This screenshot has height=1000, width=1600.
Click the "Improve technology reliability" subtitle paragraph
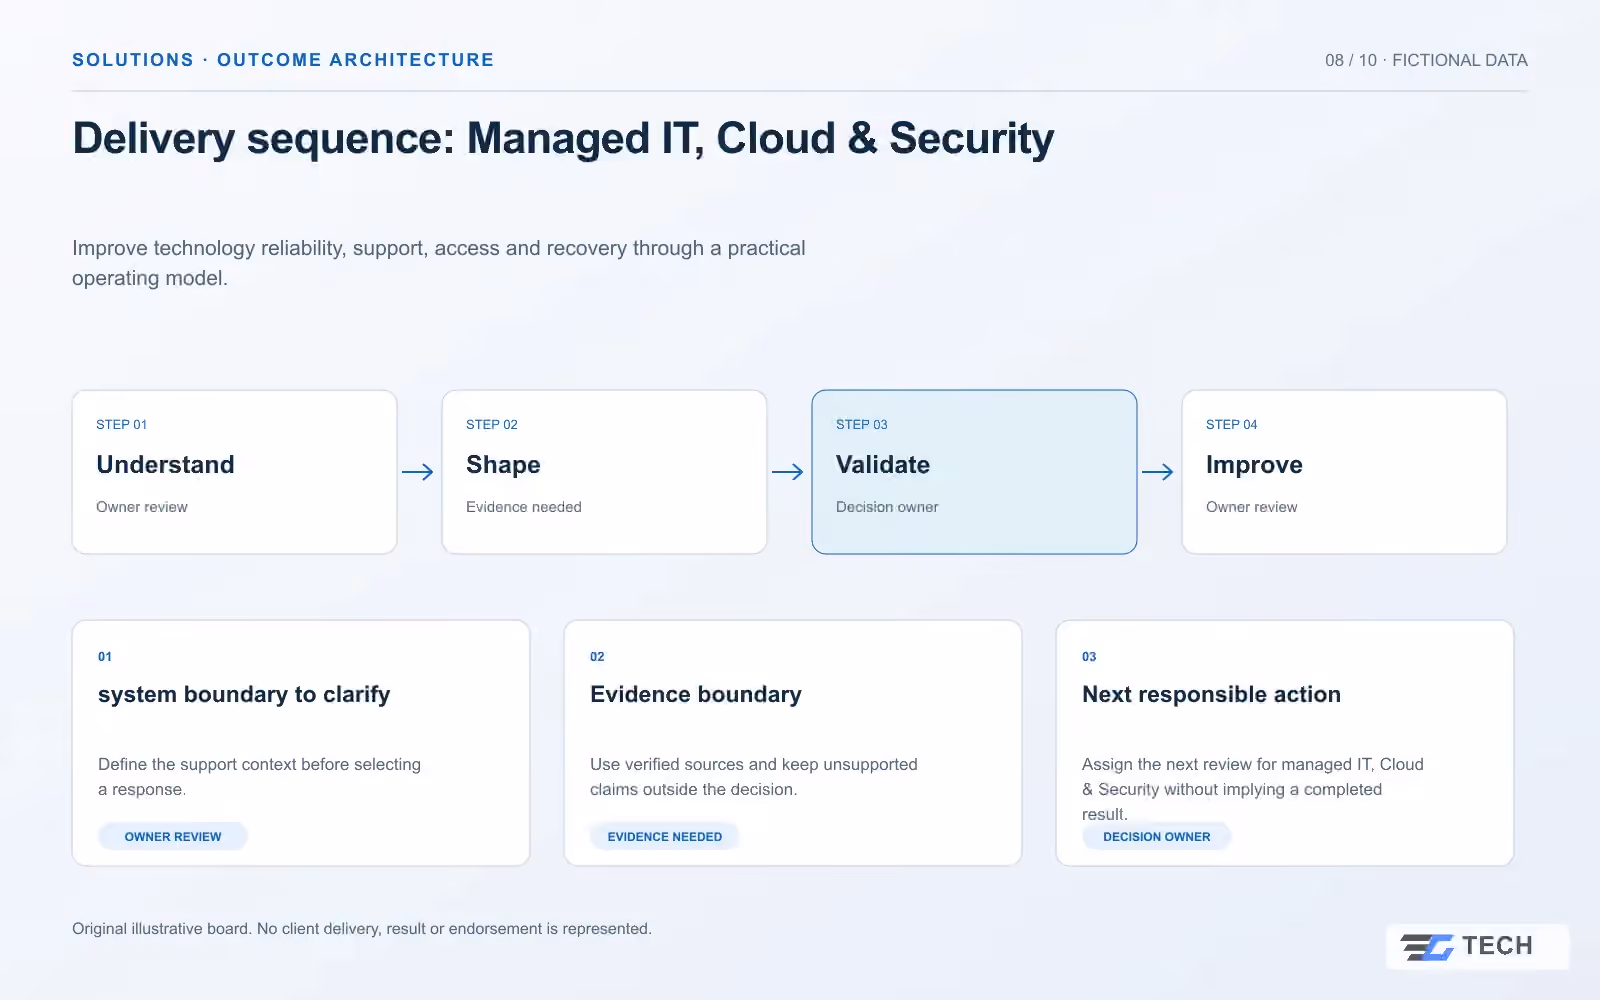439,263
